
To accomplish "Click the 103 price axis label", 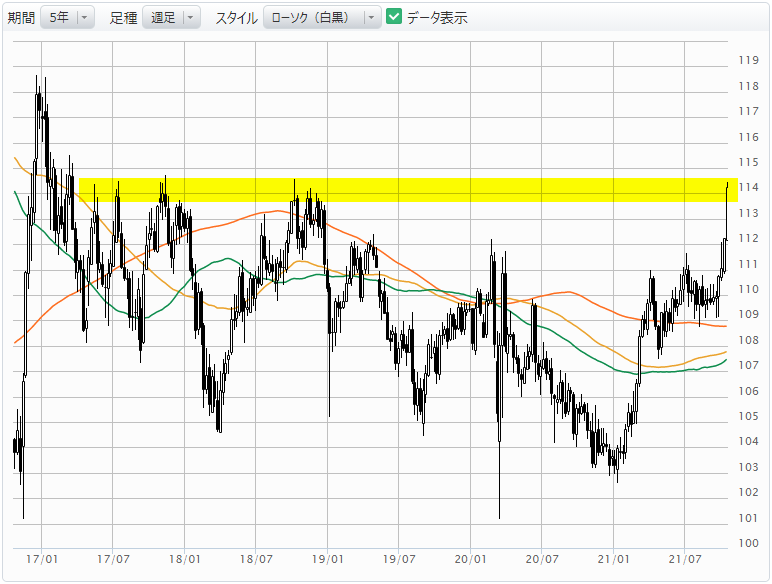I will click(748, 467).
